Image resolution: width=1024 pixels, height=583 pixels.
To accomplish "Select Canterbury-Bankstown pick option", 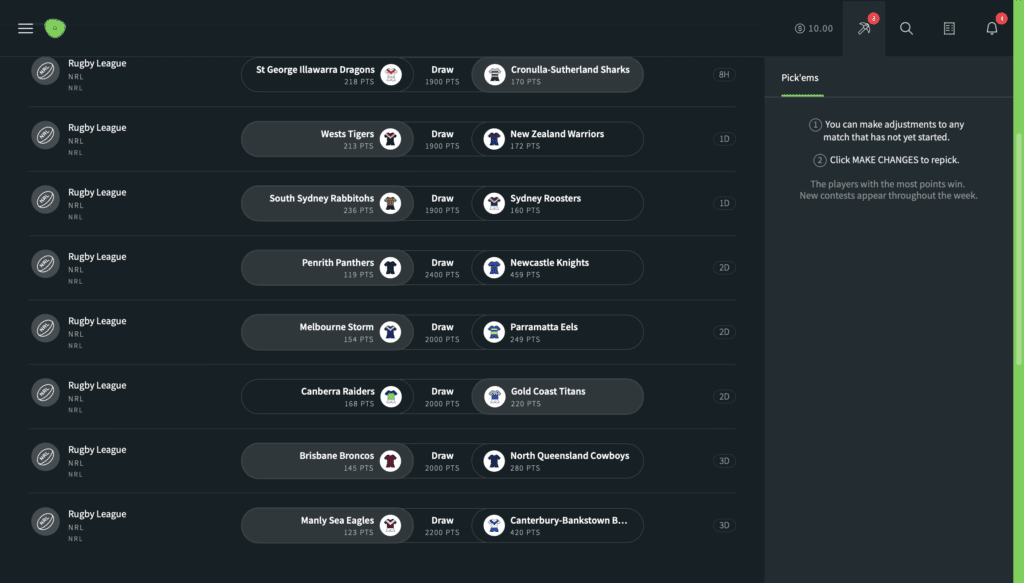I will [x=558, y=525].
